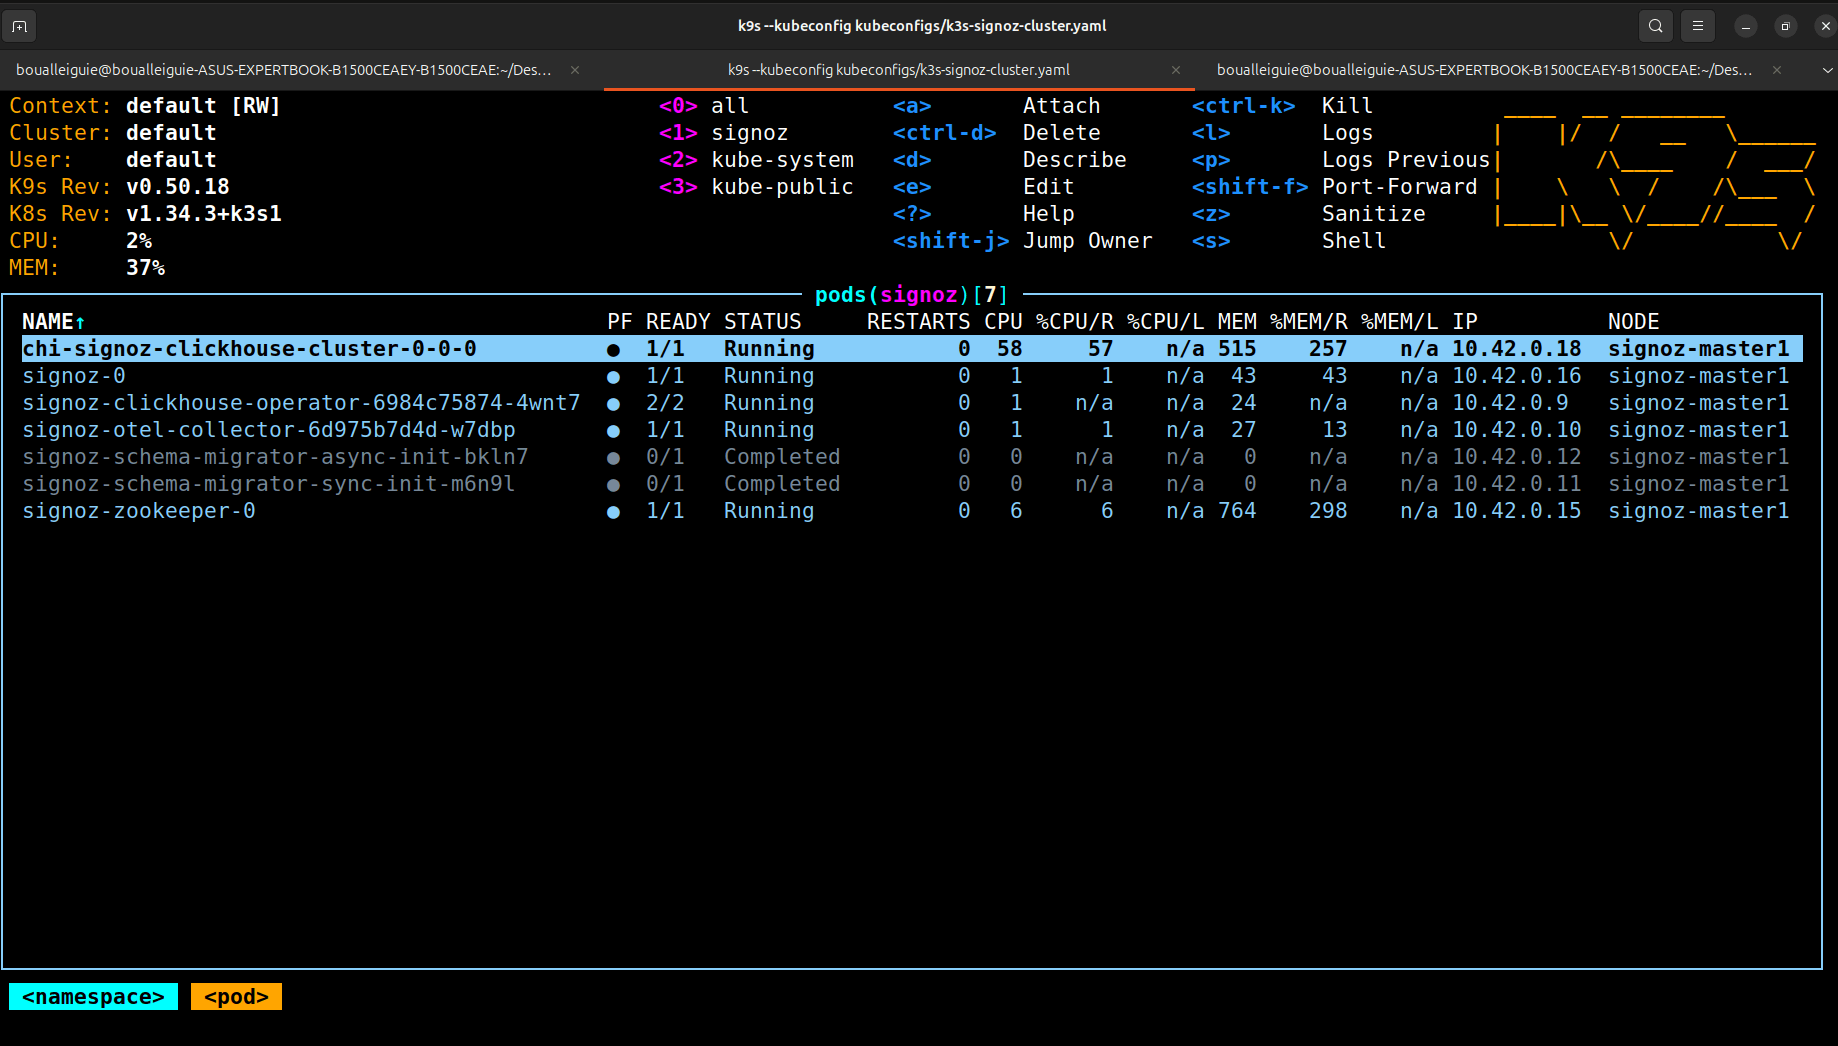
Task: Click the NAME column header
Action: pos(54,321)
